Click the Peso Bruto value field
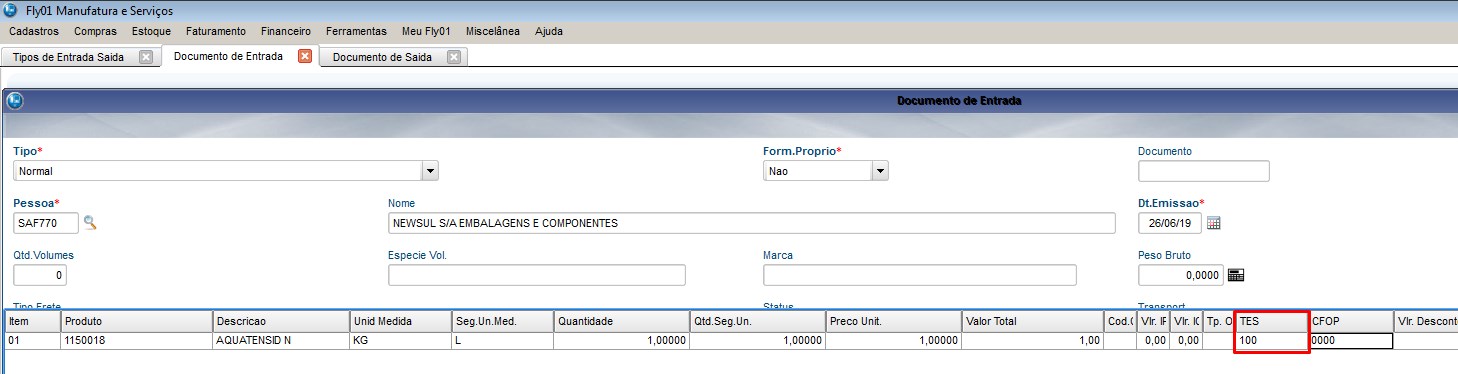 [x=1181, y=275]
